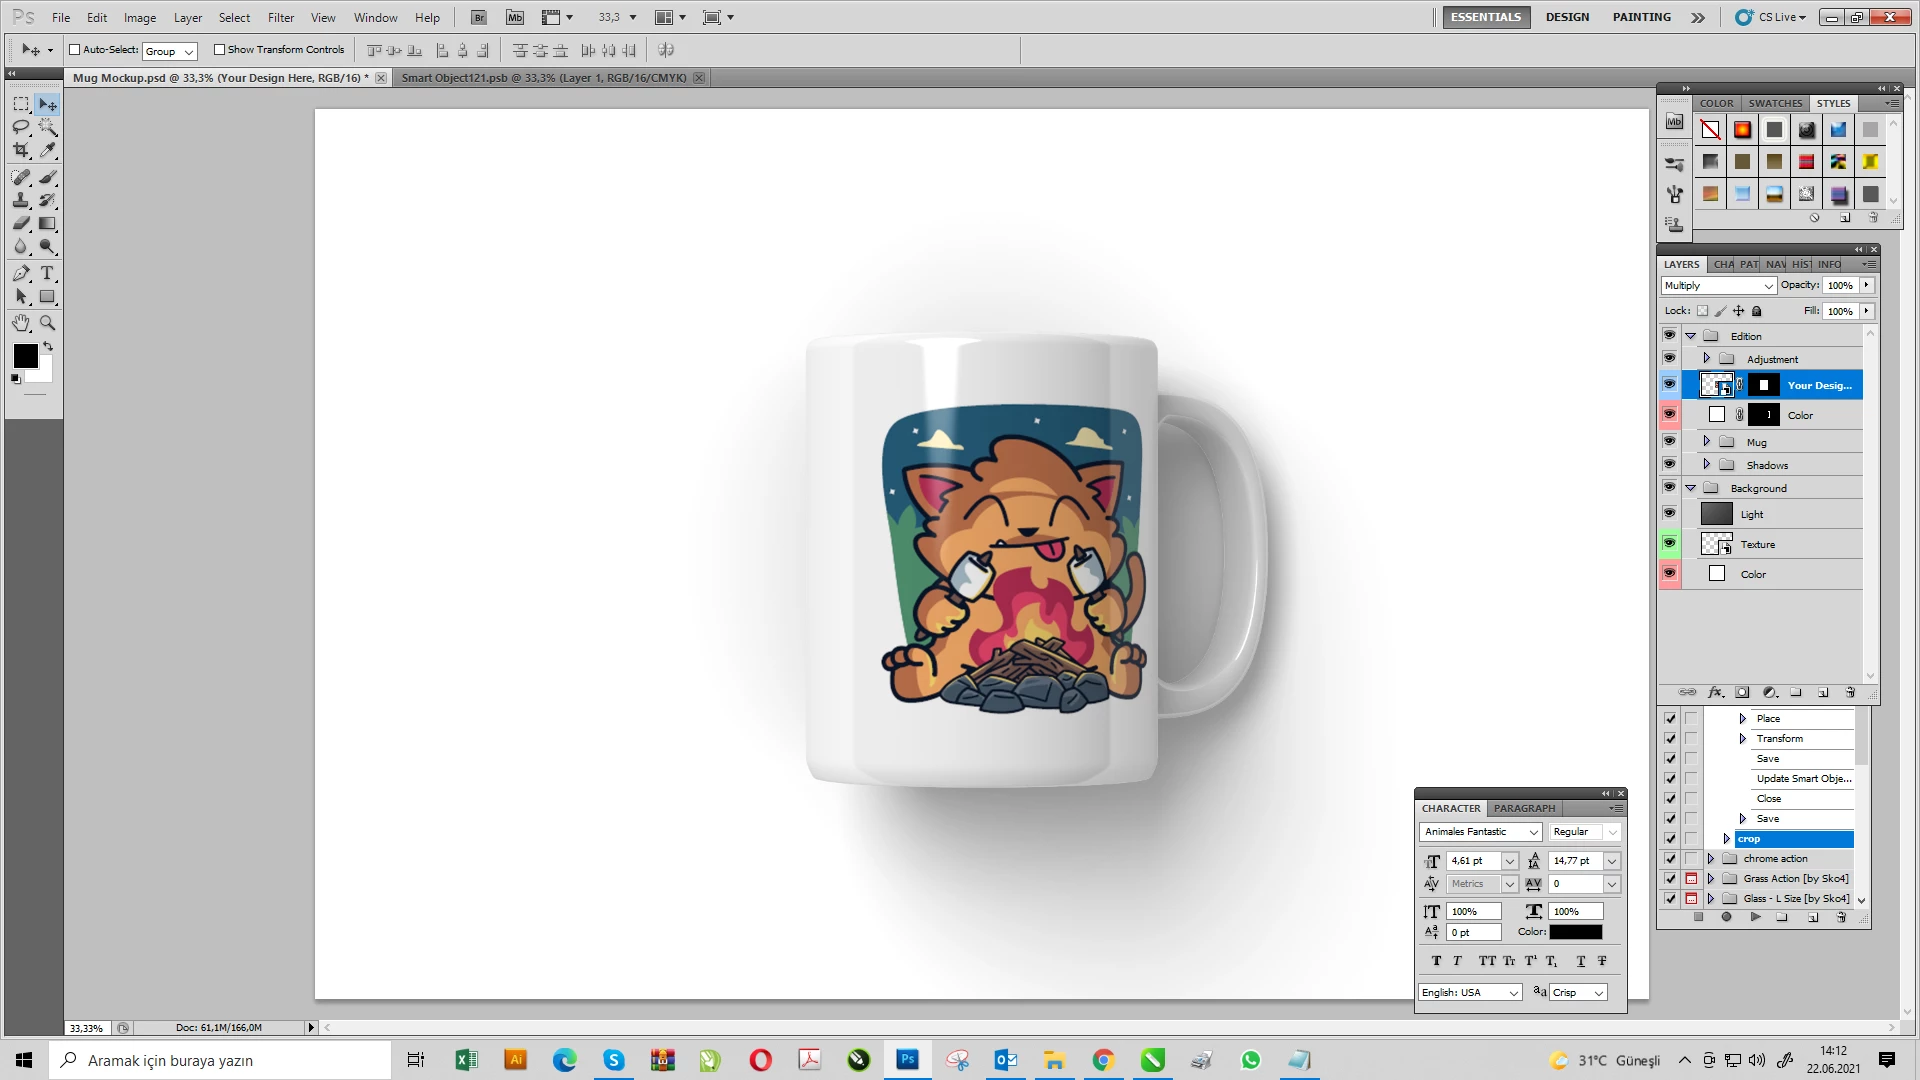This screenshot has height=1080, width=1920.
Task: Click the layer style fx icon
Action: click(1715, 692)
